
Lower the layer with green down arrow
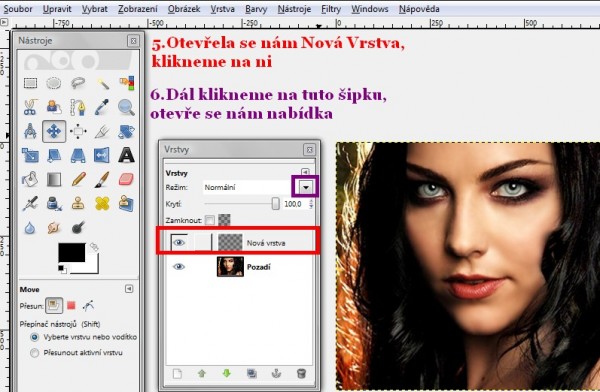[227, 374]
